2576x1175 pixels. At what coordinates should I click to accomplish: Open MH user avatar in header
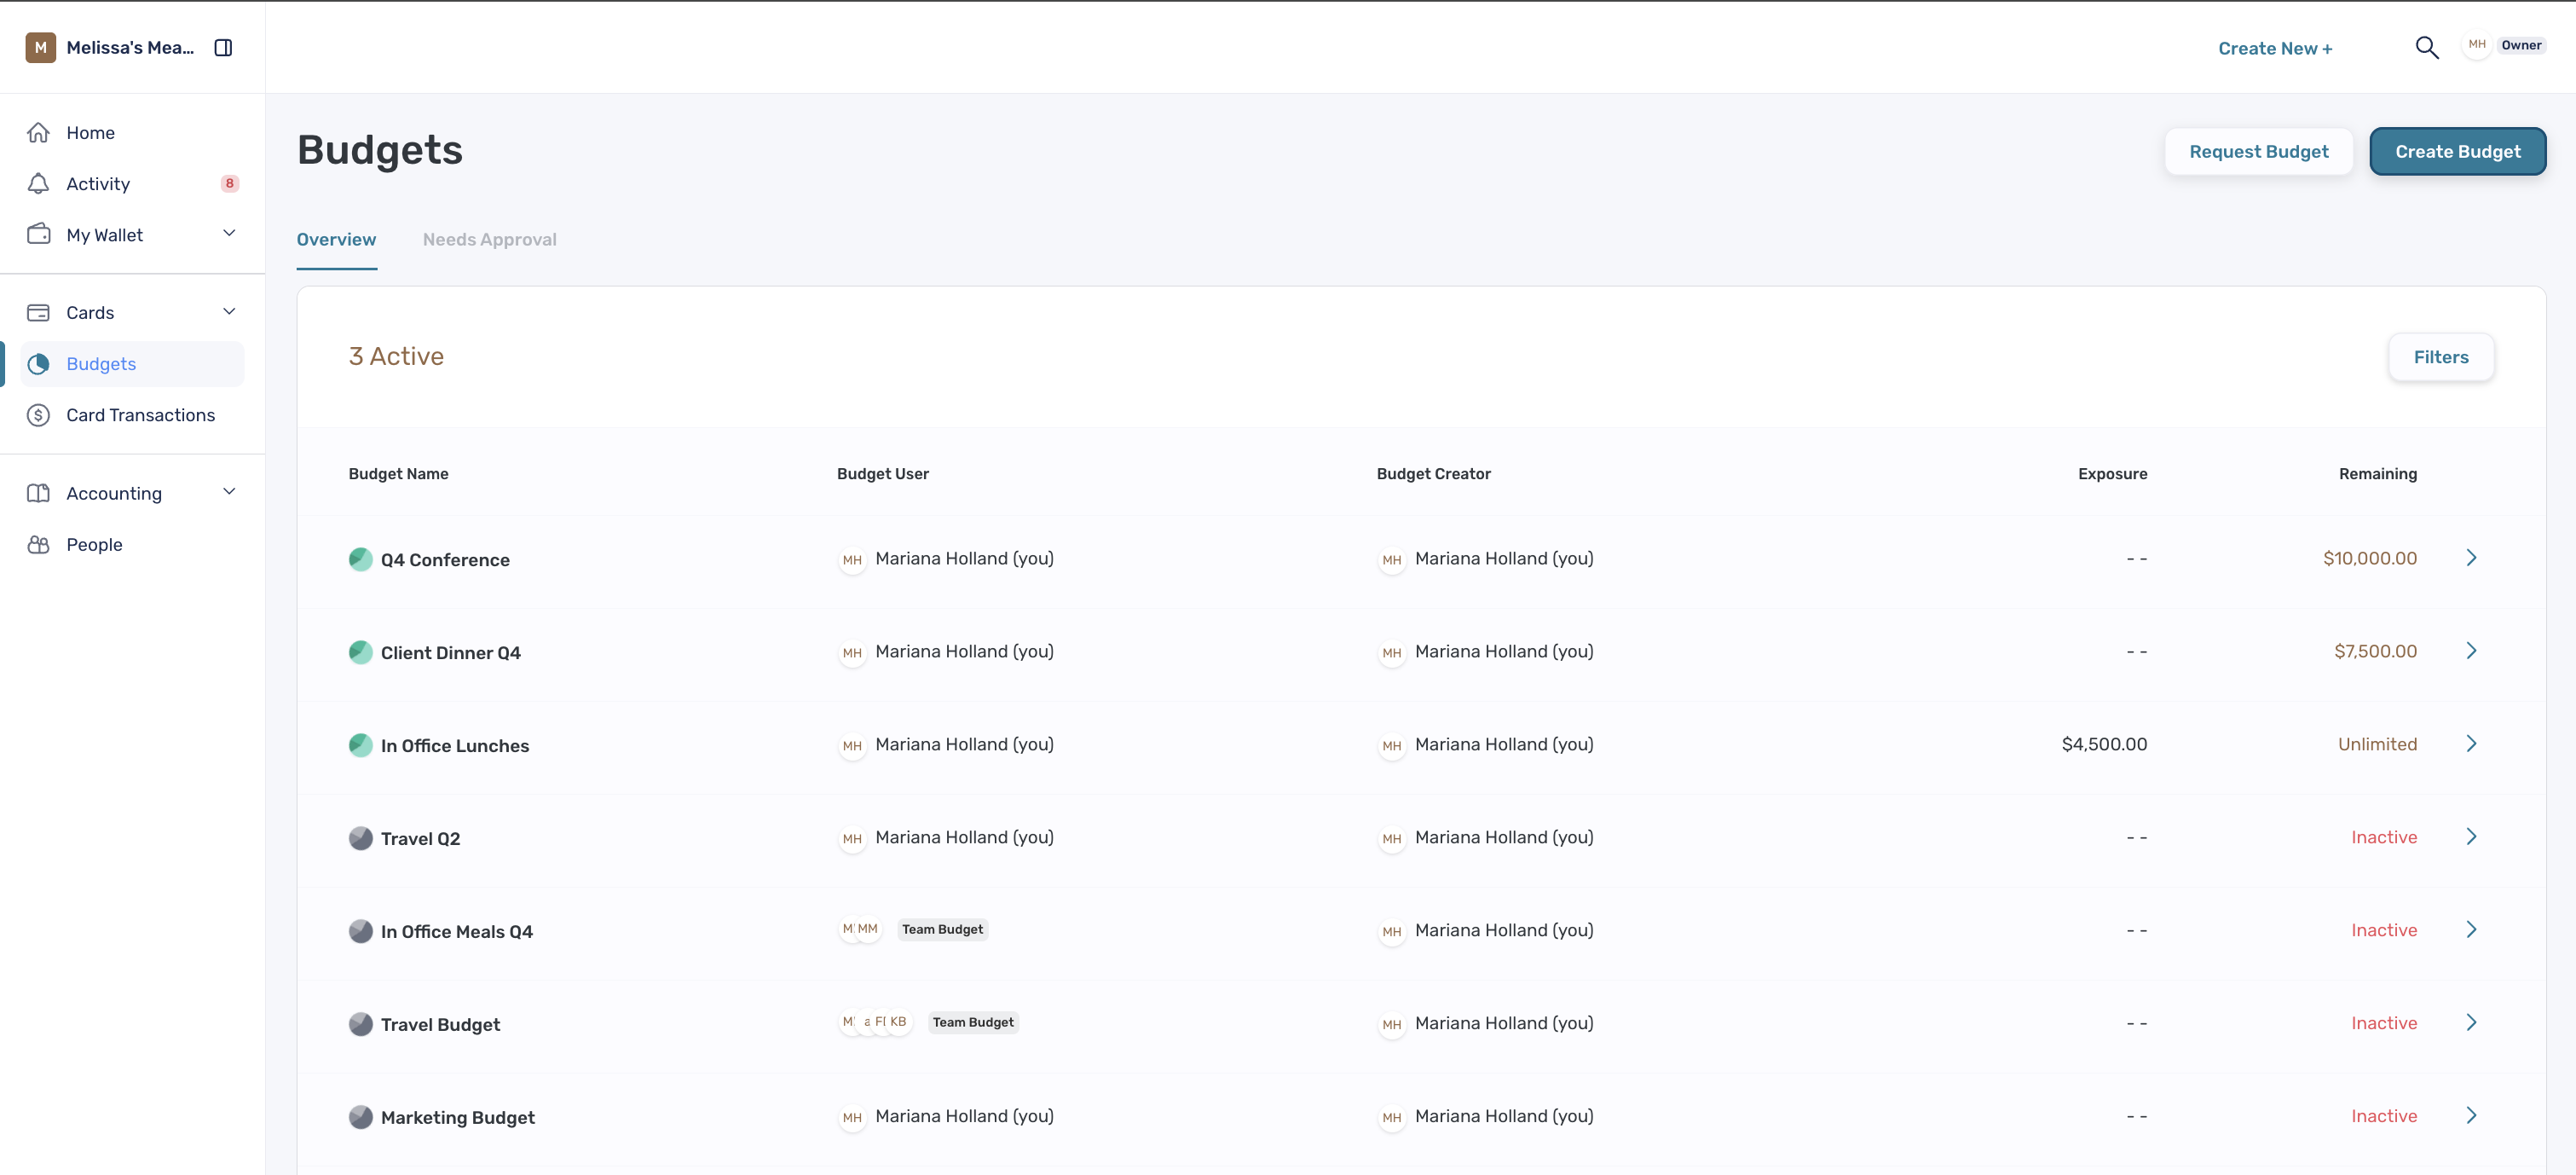2476,45
